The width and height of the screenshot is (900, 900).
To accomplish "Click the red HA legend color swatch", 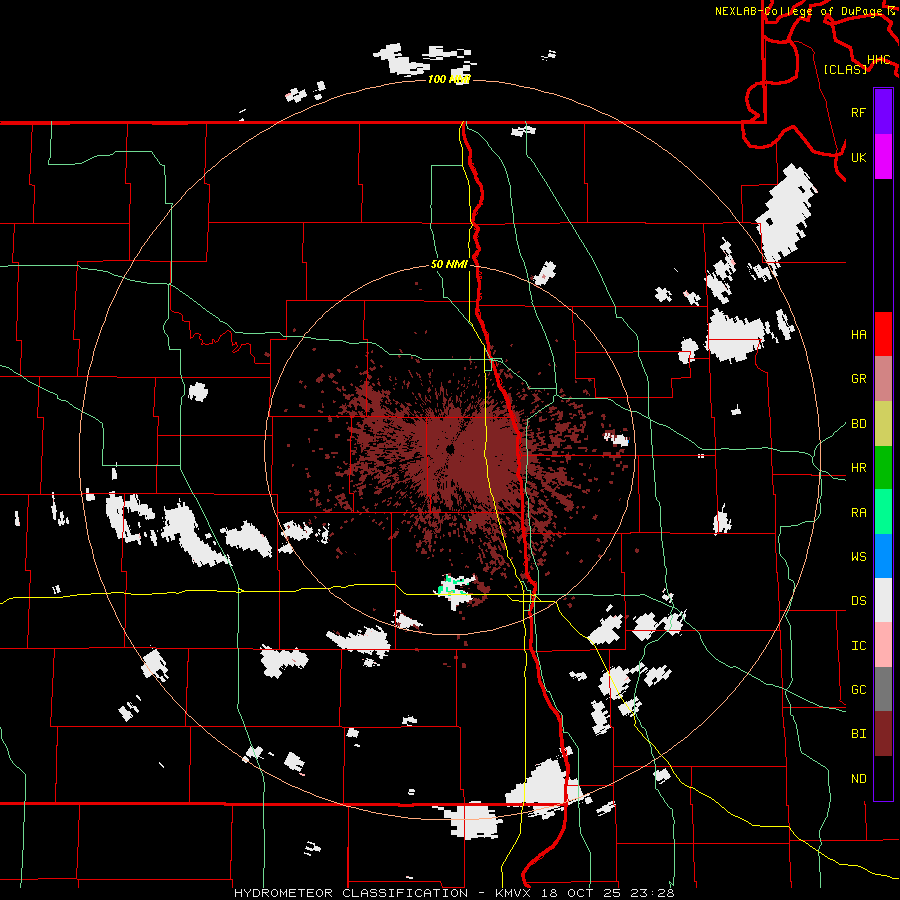I will click(883, 334).
